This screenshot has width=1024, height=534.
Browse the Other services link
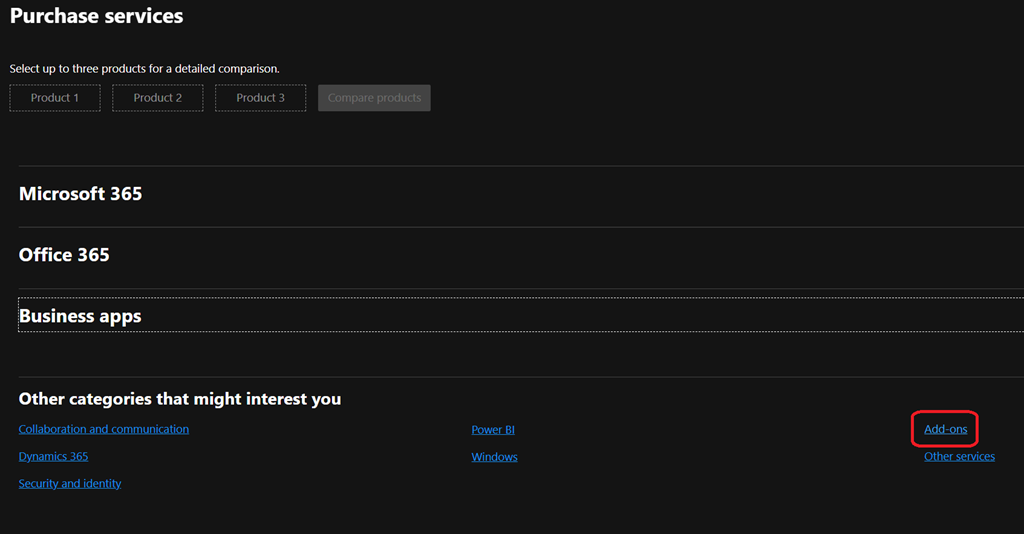(959, 456)
